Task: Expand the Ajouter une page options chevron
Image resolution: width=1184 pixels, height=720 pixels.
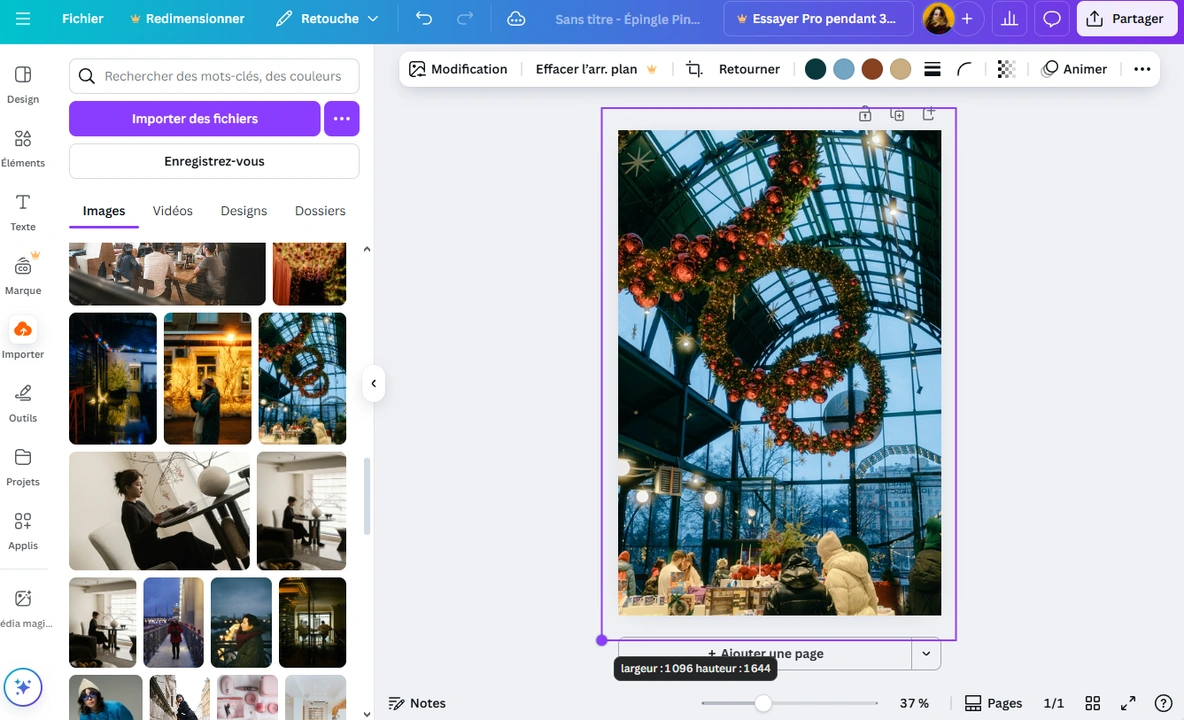Action: 926,653
